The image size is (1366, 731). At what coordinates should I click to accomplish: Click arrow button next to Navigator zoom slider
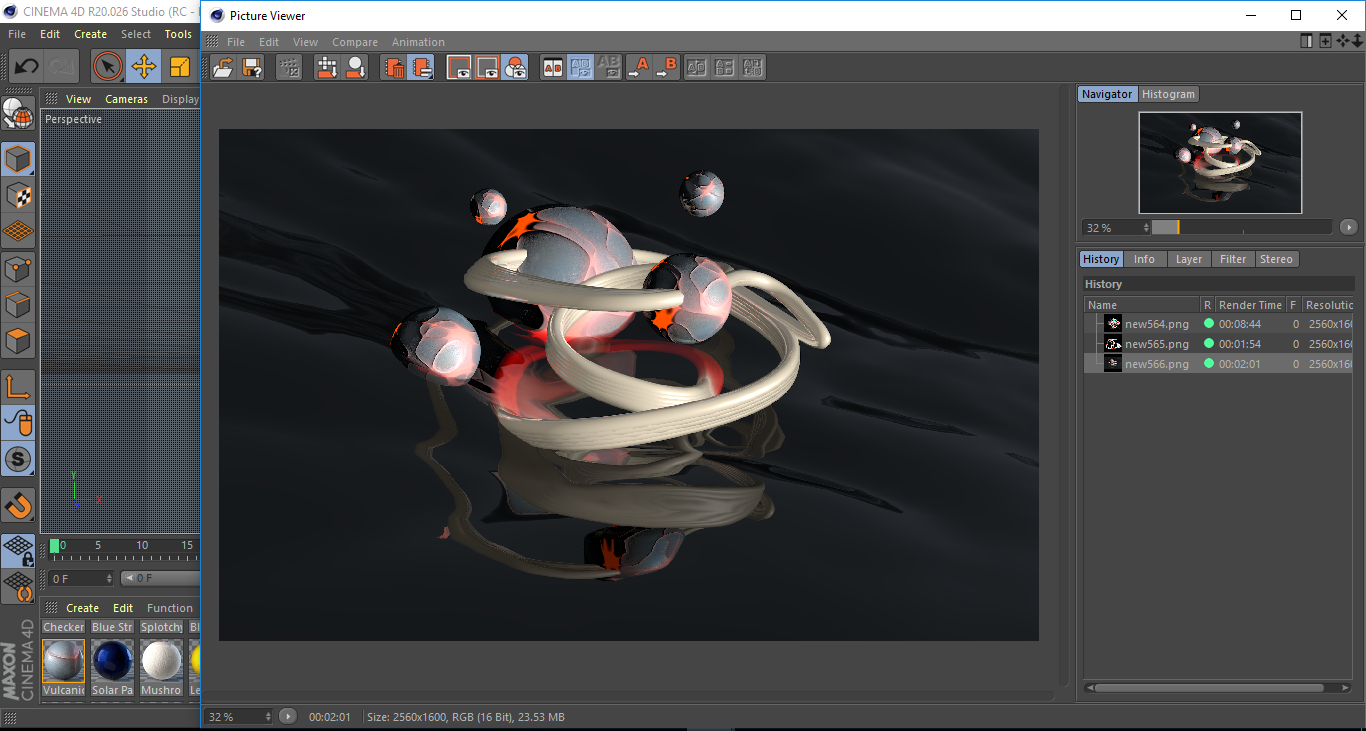pyautogui.click(x=1349, y=228)
